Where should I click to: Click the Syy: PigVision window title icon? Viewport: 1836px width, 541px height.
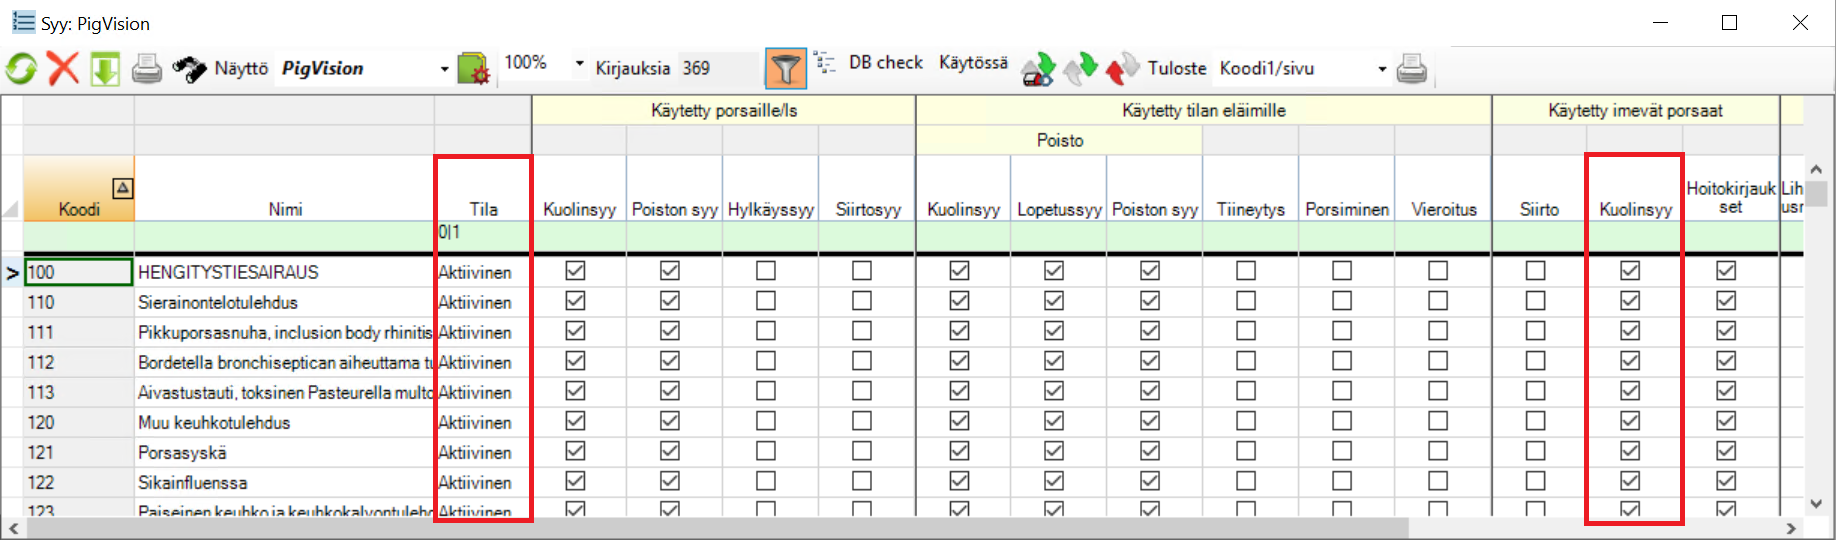tap(23, 22)
